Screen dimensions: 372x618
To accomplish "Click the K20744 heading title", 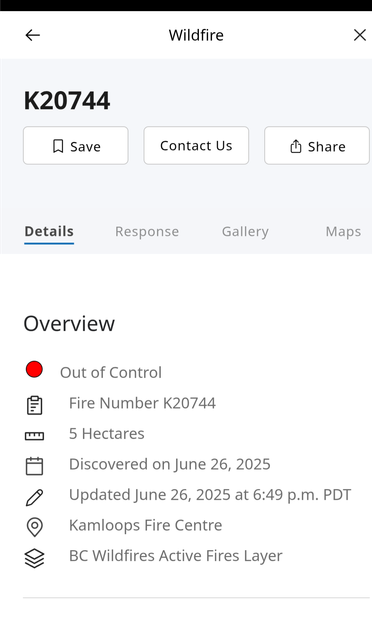I will point(67,101).
